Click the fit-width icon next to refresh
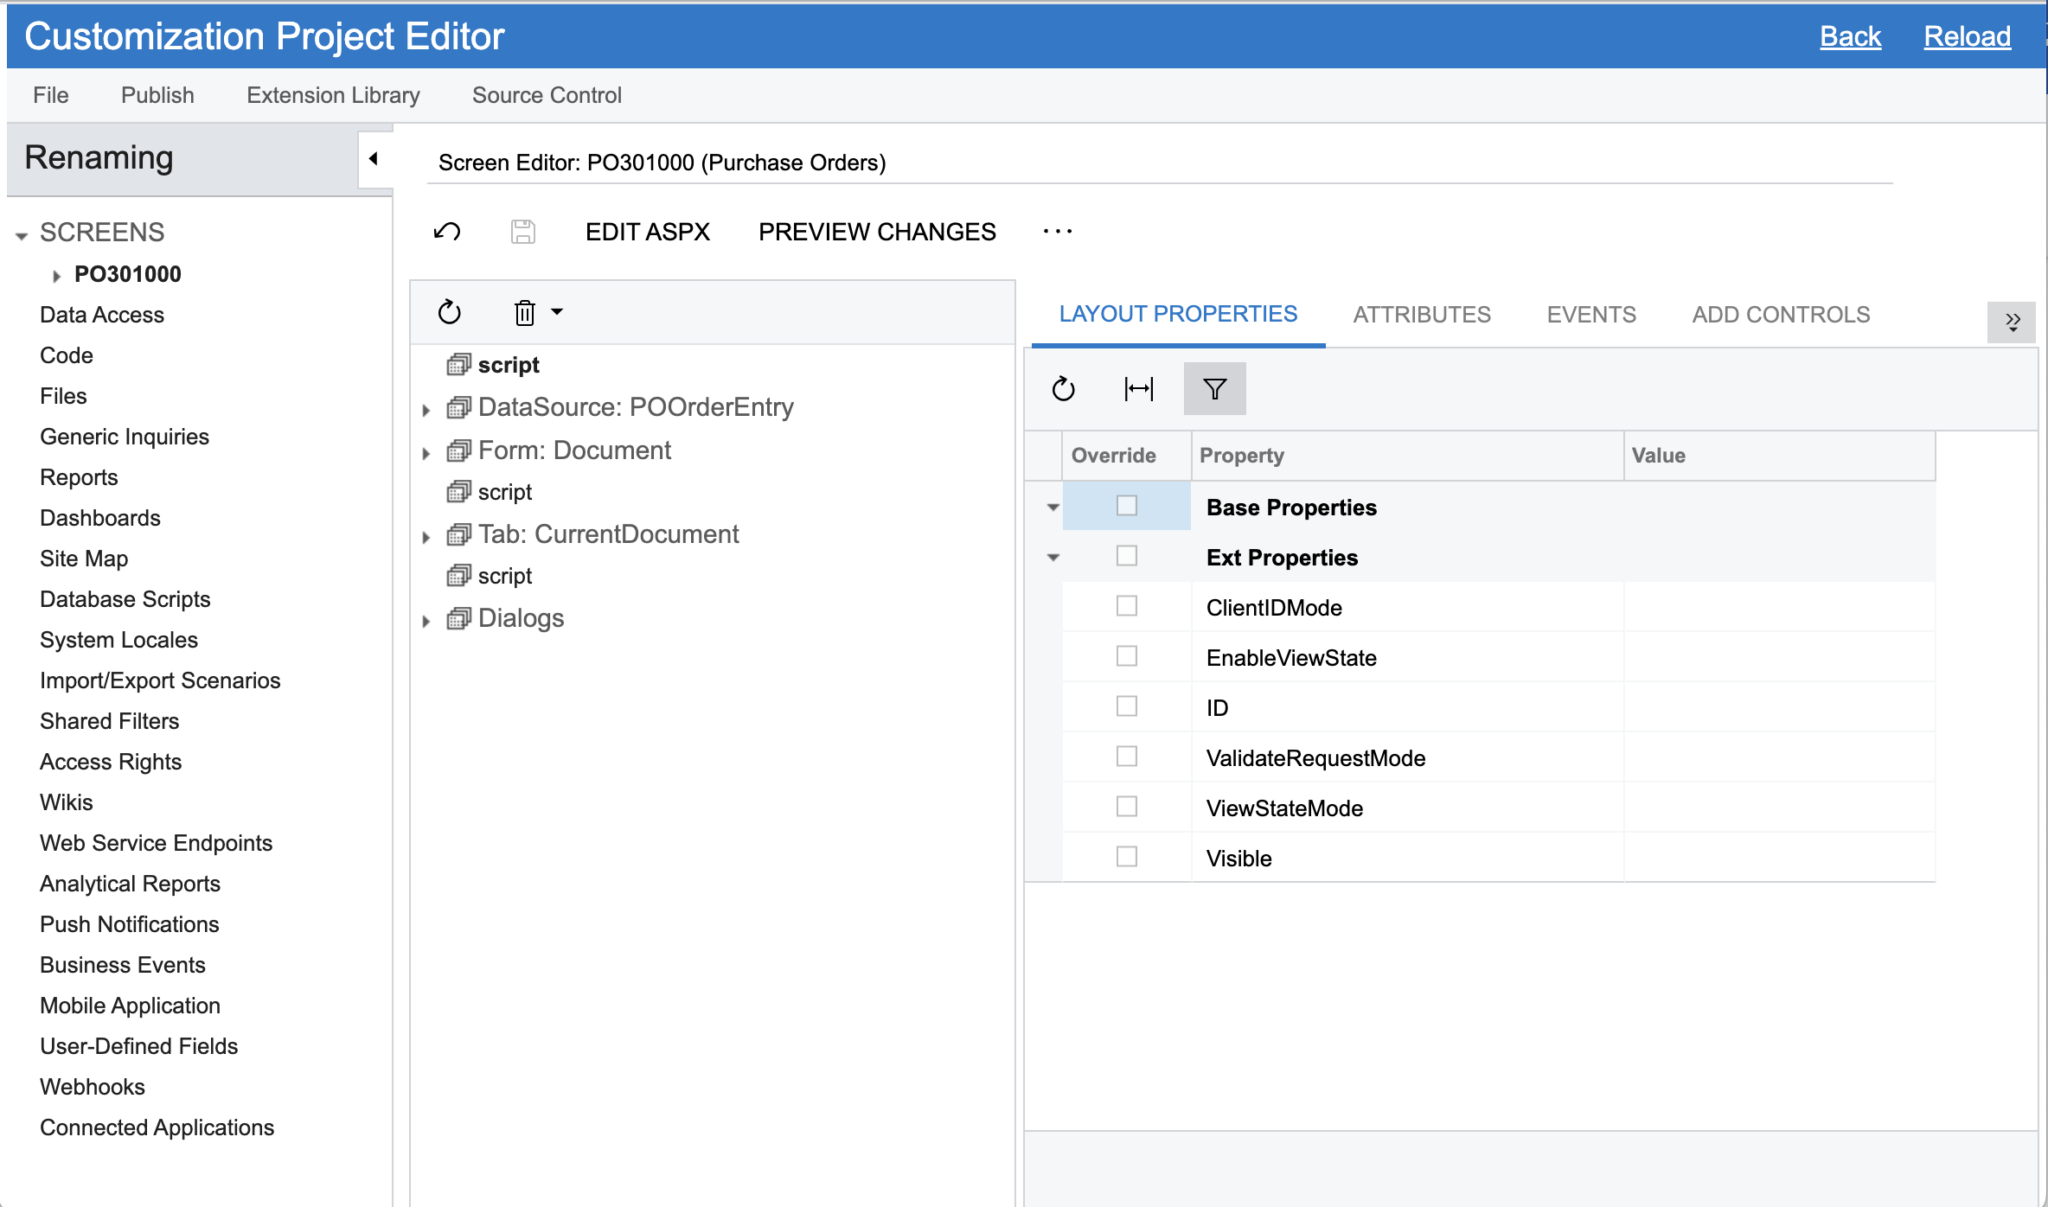This screenshot has height=1207, width=2048. (1139, 388)
